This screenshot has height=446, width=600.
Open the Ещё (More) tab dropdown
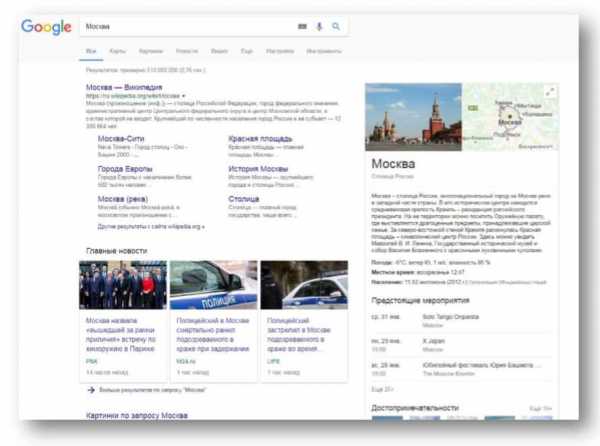[246, 50]
